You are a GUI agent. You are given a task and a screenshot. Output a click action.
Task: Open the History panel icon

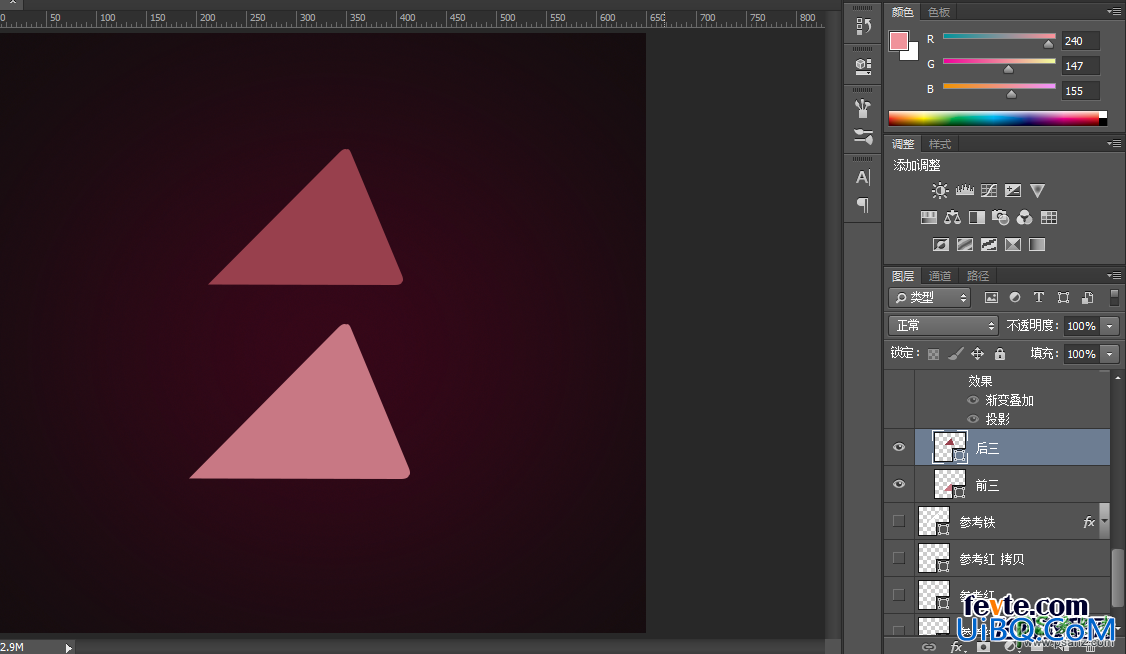tap(863, 26)
